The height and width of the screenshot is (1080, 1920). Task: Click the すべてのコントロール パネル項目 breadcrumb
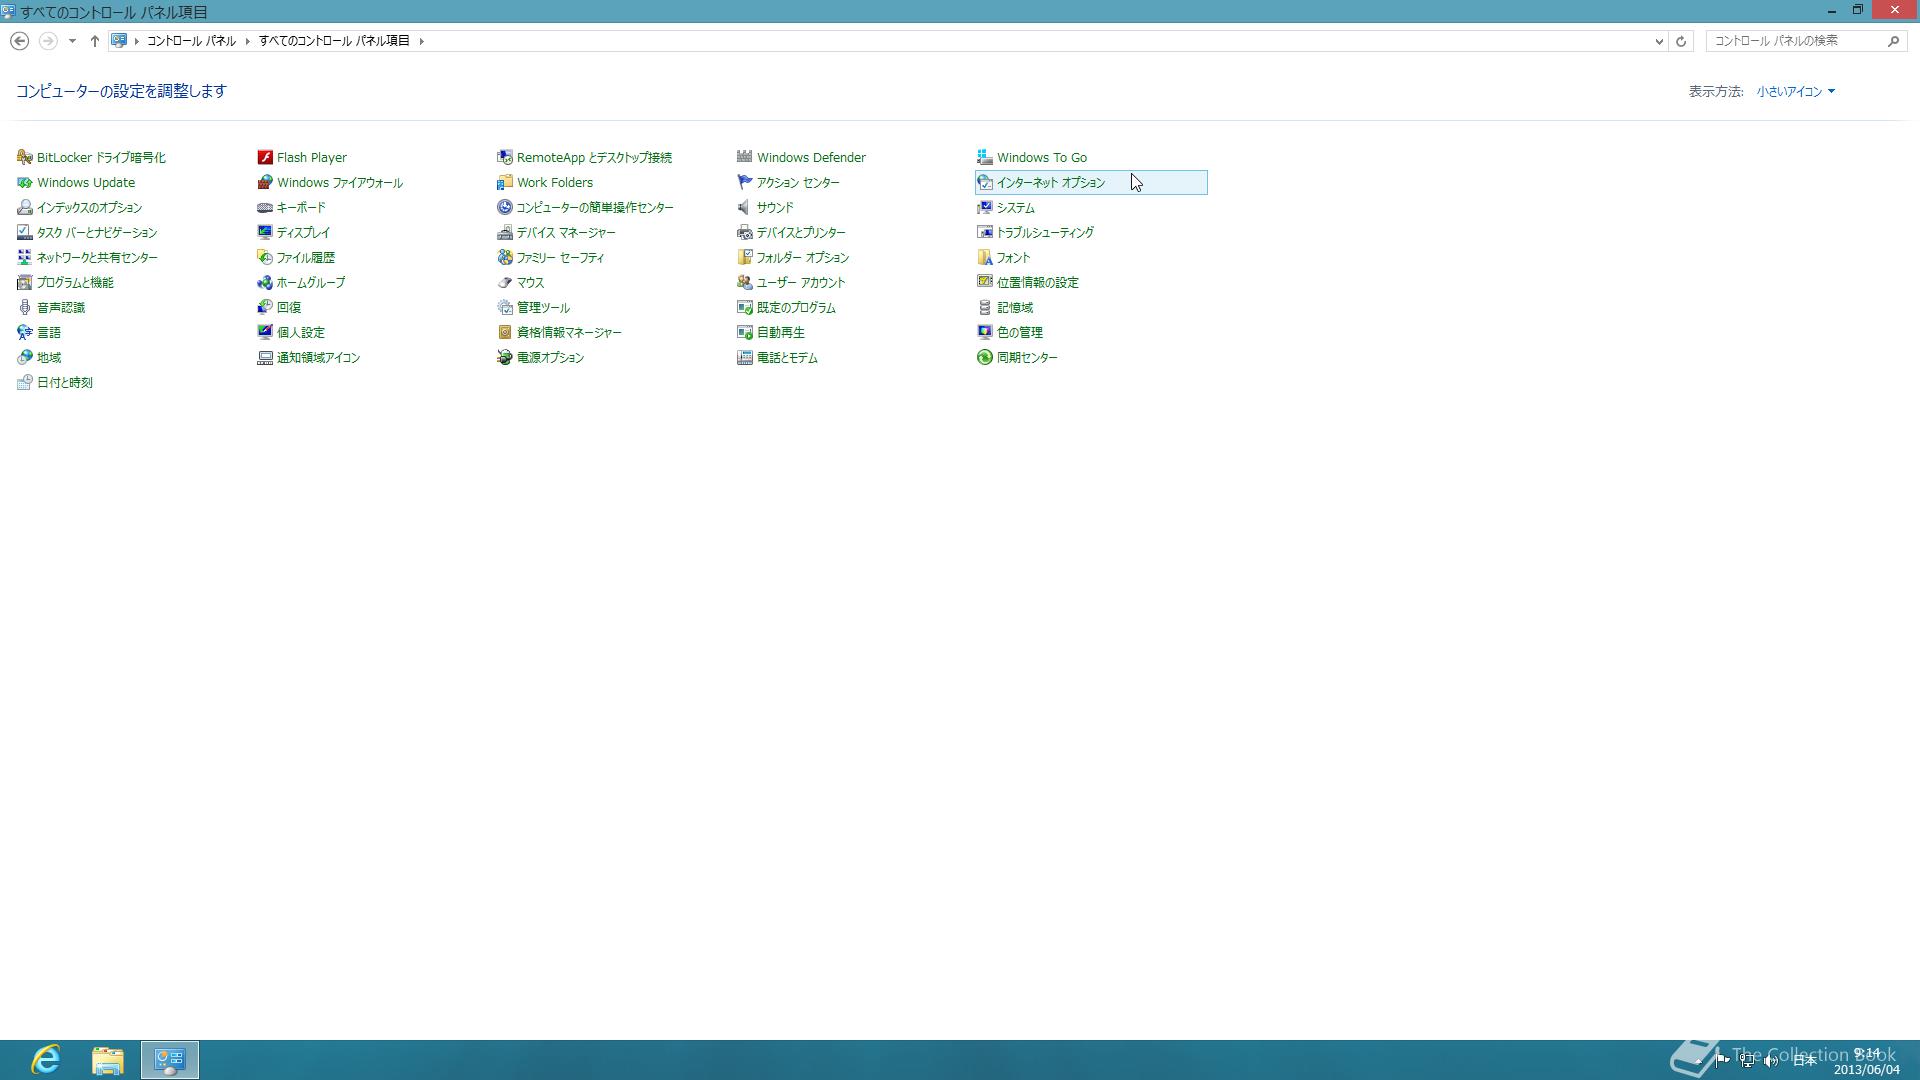click(334, 41)
